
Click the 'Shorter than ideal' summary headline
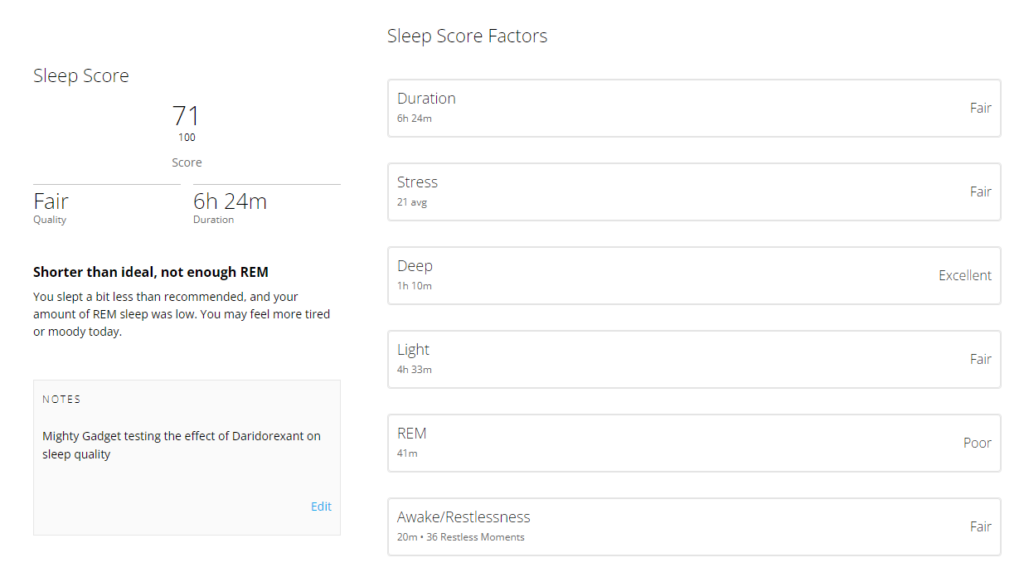150,272
